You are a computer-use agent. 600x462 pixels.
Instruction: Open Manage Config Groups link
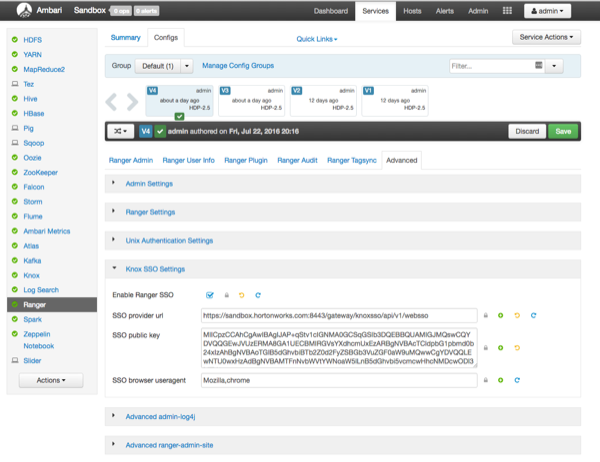point(238,65)
